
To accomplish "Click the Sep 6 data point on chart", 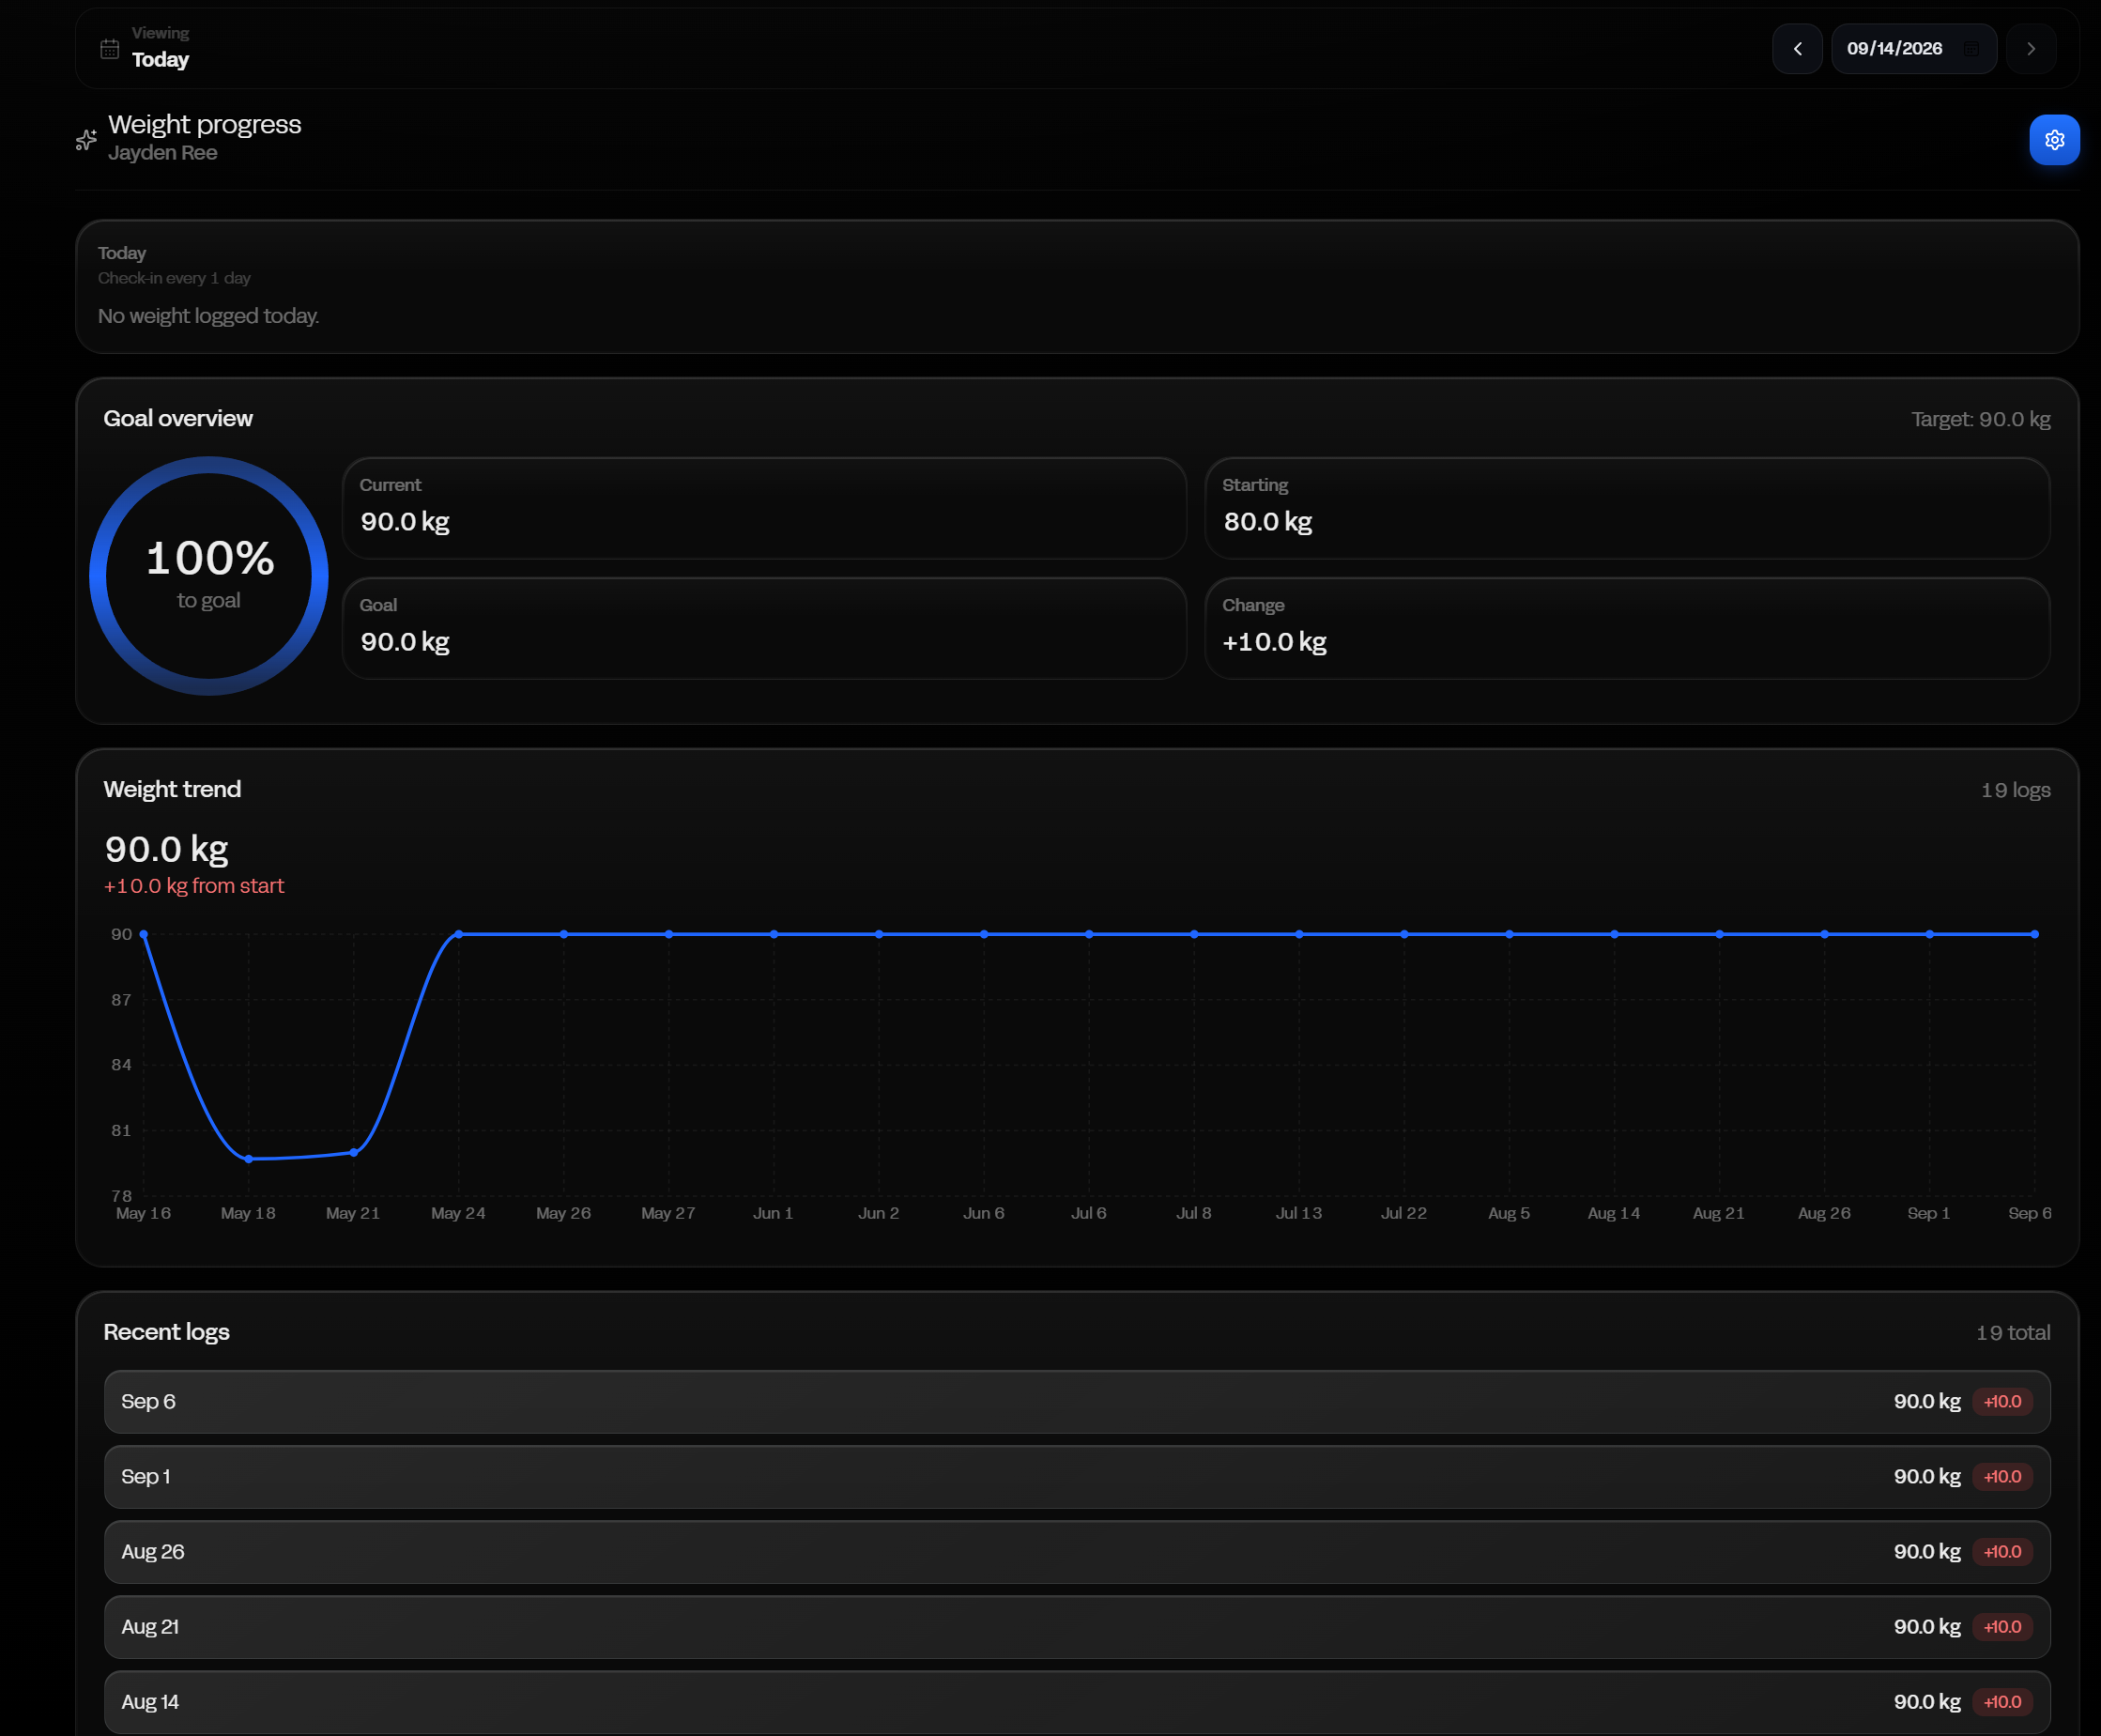I will (2035, 934).
